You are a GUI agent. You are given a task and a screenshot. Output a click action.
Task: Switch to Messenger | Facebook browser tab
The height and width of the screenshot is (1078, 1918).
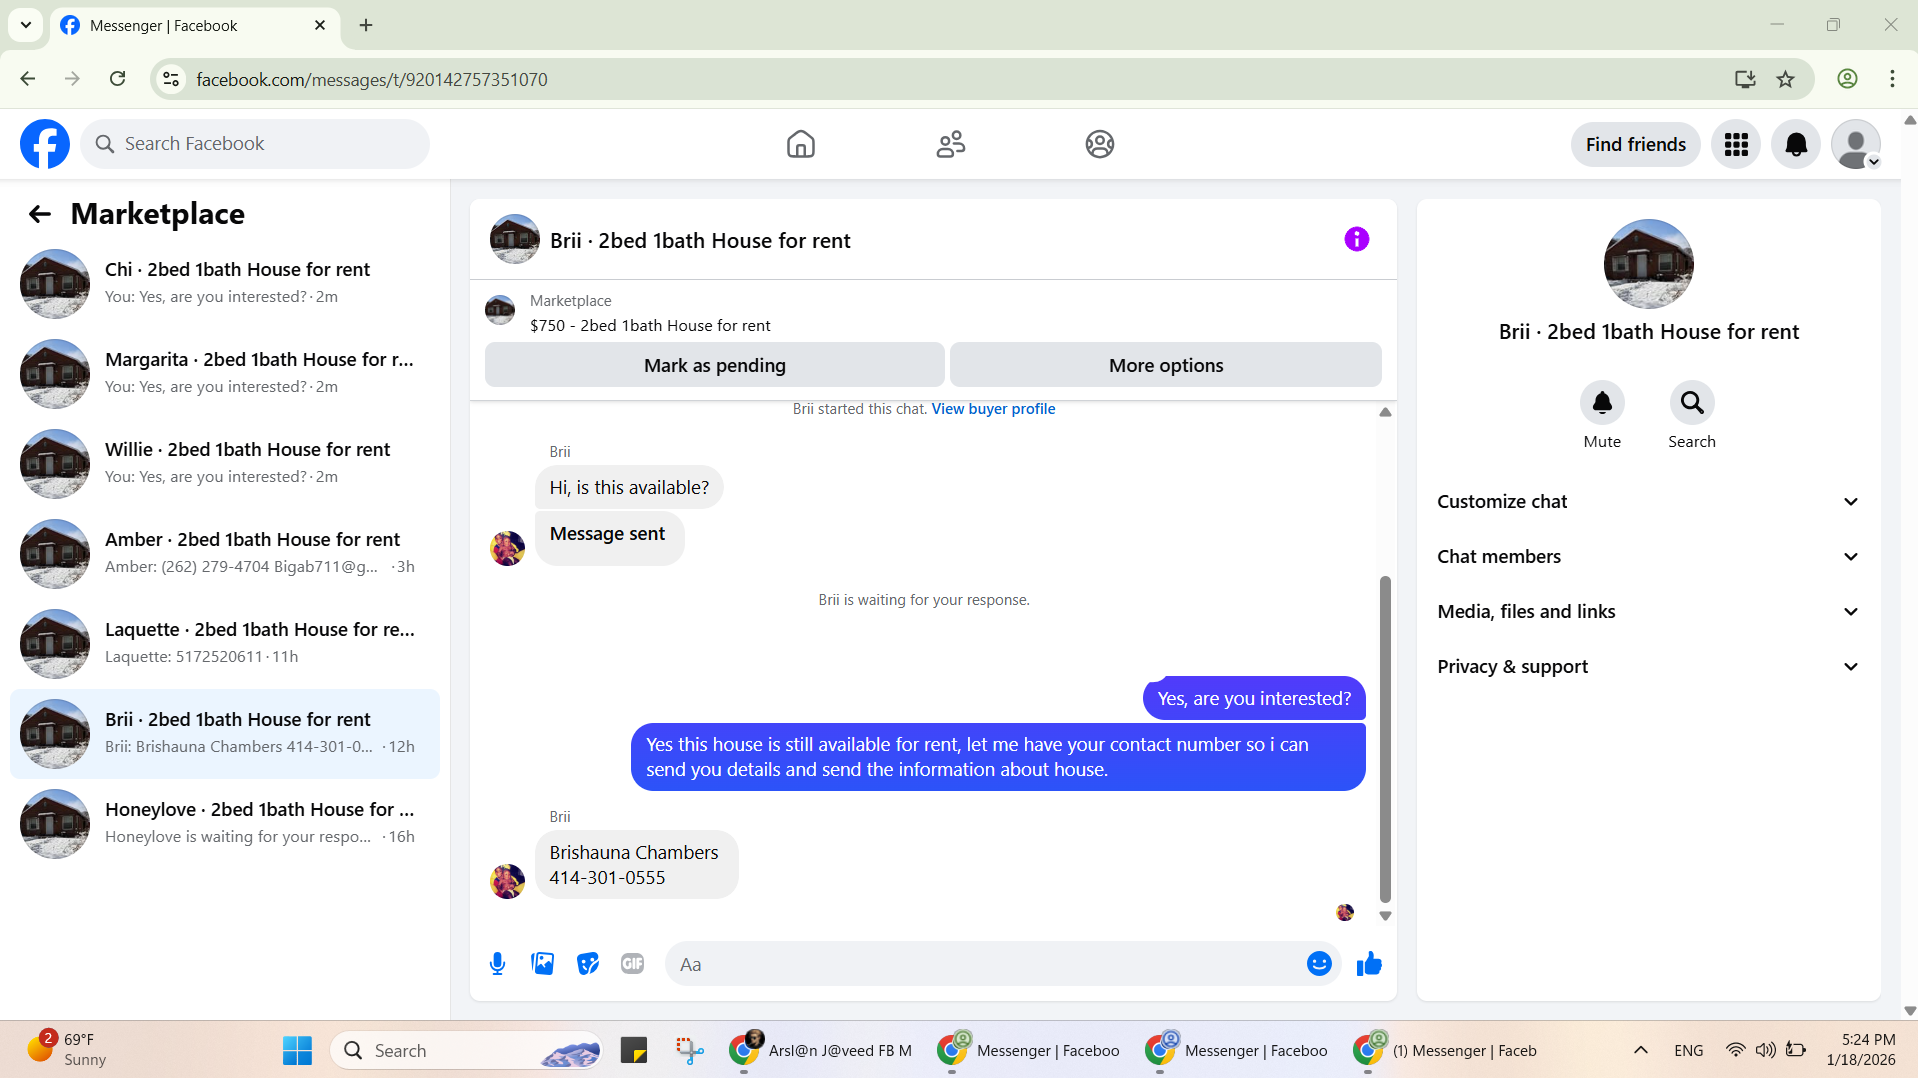(x=194, y=25)
